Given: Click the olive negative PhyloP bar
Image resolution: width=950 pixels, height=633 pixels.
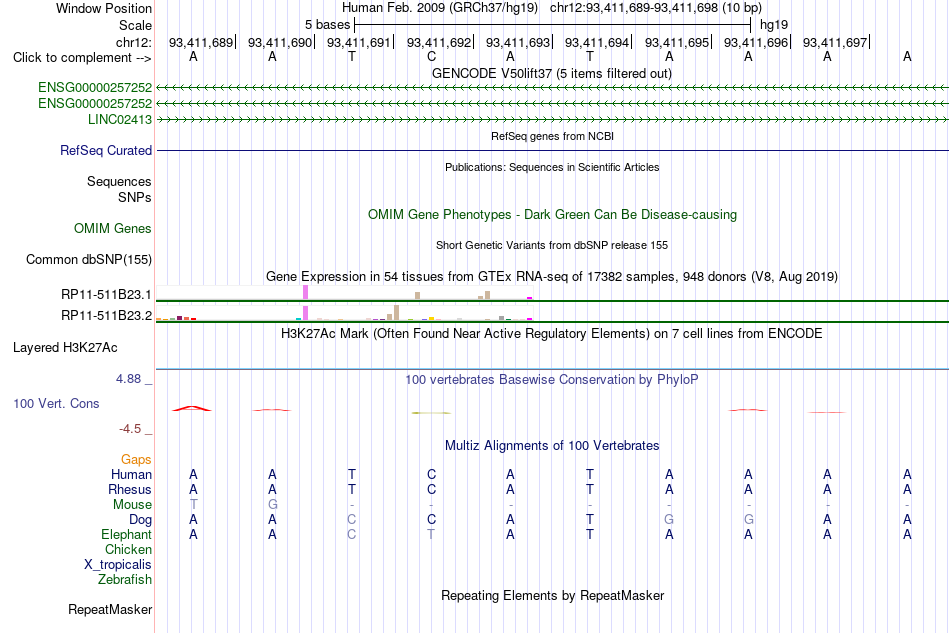Looking at the screenshot, I should tap(431, 413).
